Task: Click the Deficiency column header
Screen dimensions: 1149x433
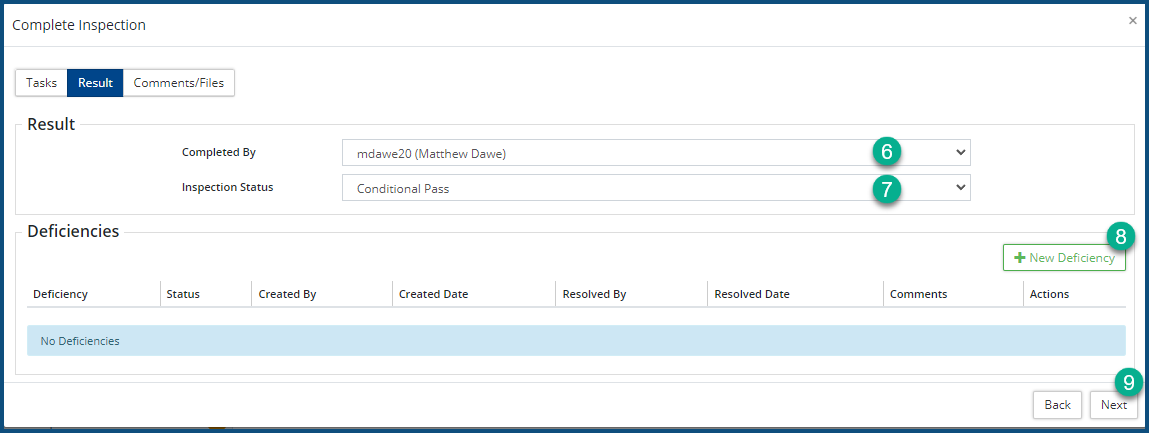Action: (x=61, y=294)
